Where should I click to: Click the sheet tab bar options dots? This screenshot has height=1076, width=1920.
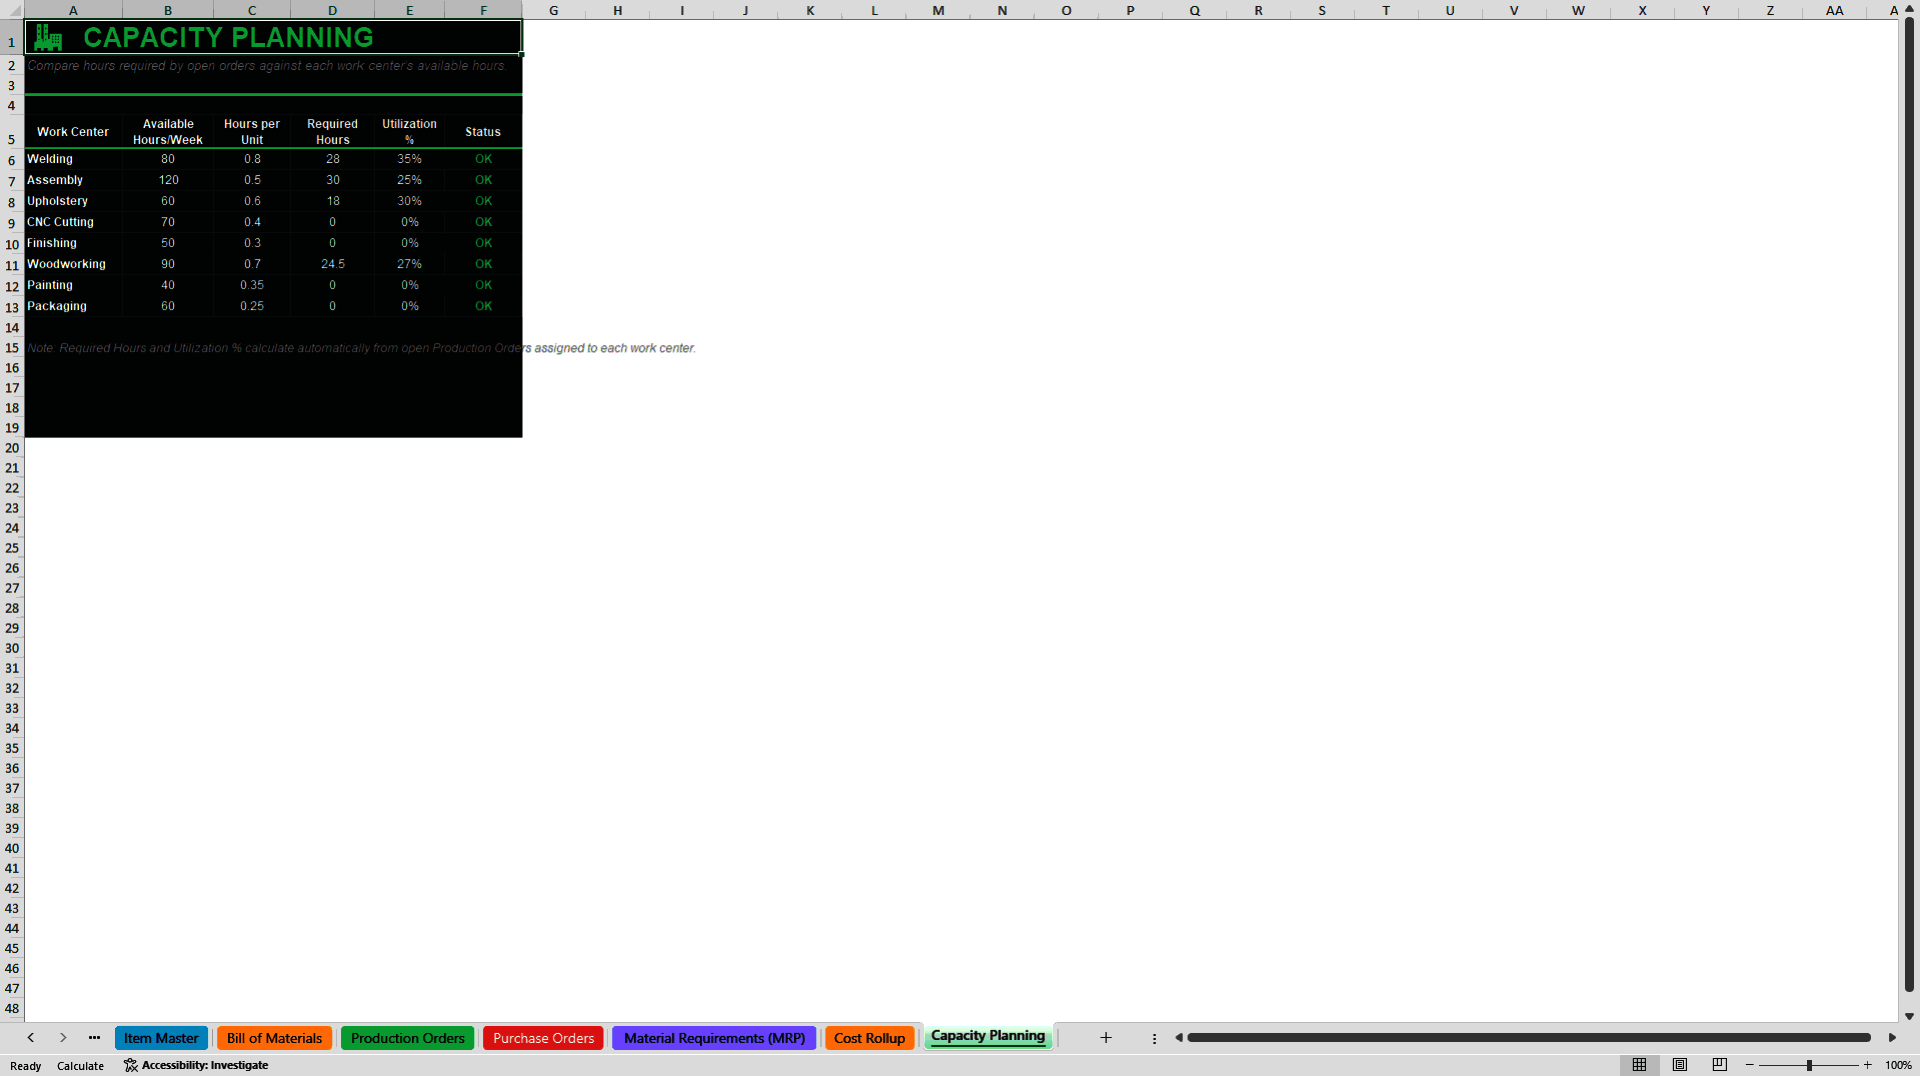pos(1154,1039)
